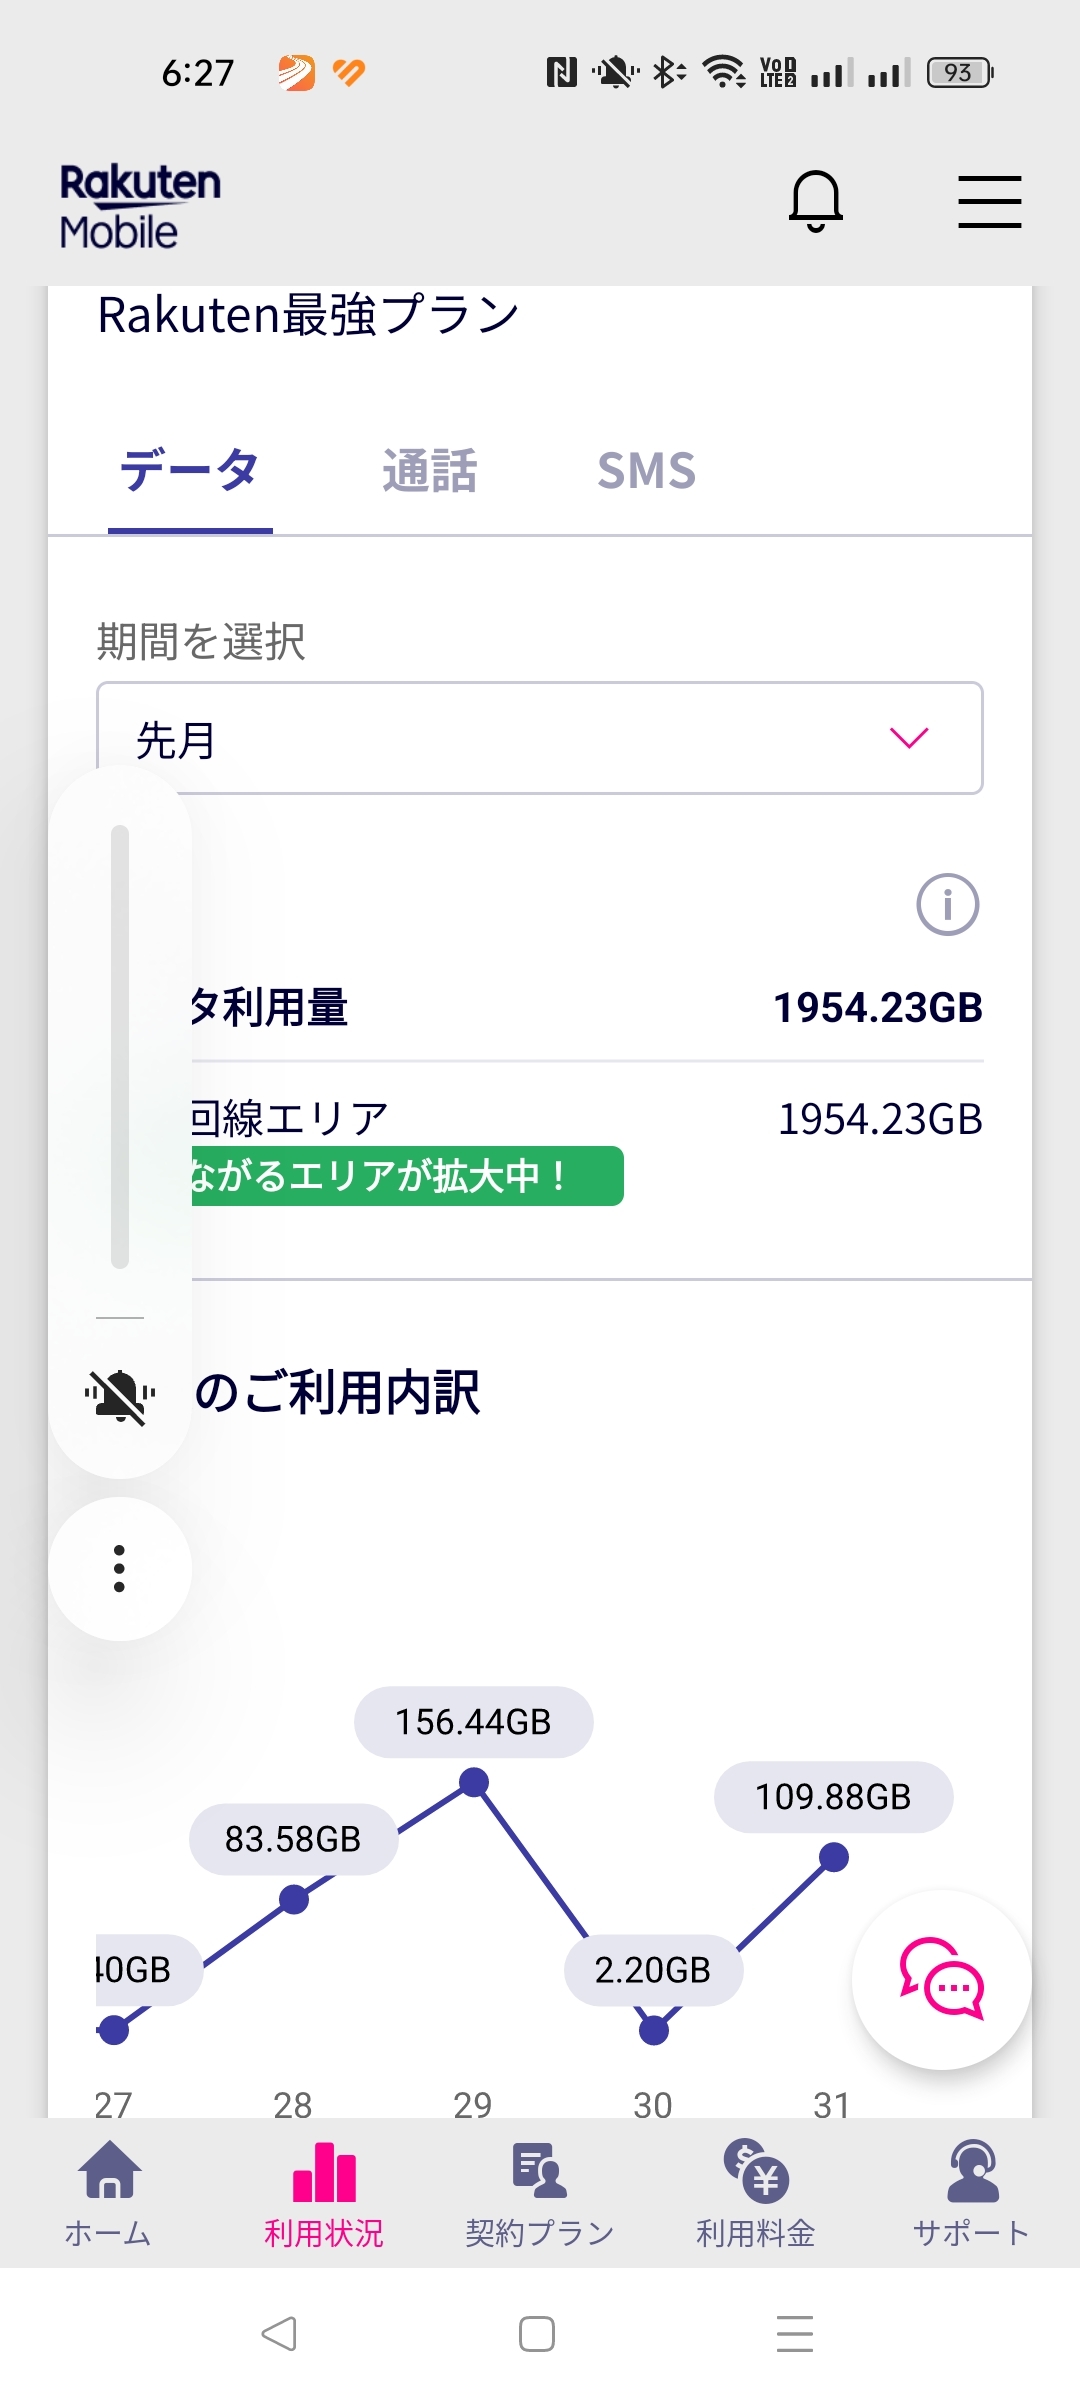Image resolution: width=1080 pixels, height=2400 pixels.
Task: Expand volume panel three-dot options
Action: (x=120, y=1568)
